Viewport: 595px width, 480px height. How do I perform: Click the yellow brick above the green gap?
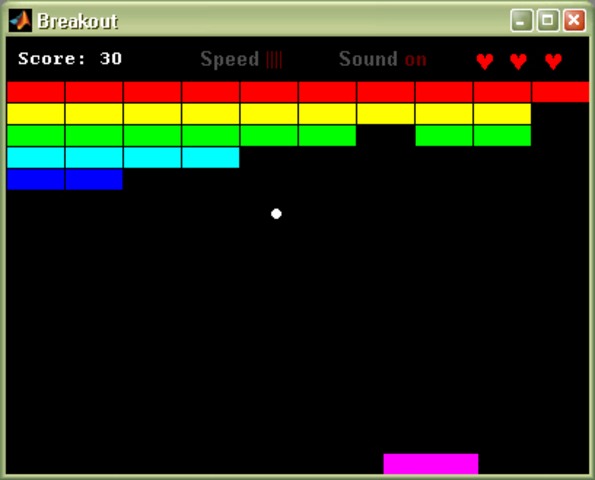tap(386, 114)
